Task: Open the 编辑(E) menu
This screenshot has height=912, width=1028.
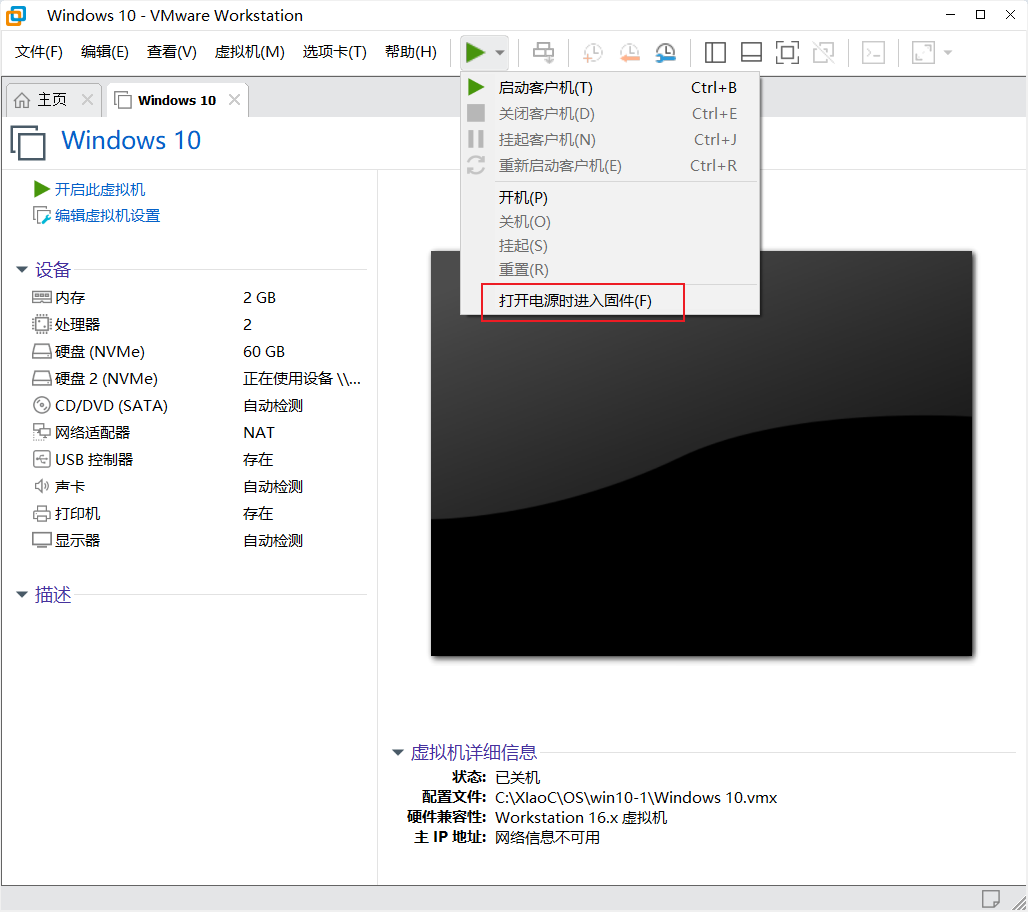Action: click(105, 52)
